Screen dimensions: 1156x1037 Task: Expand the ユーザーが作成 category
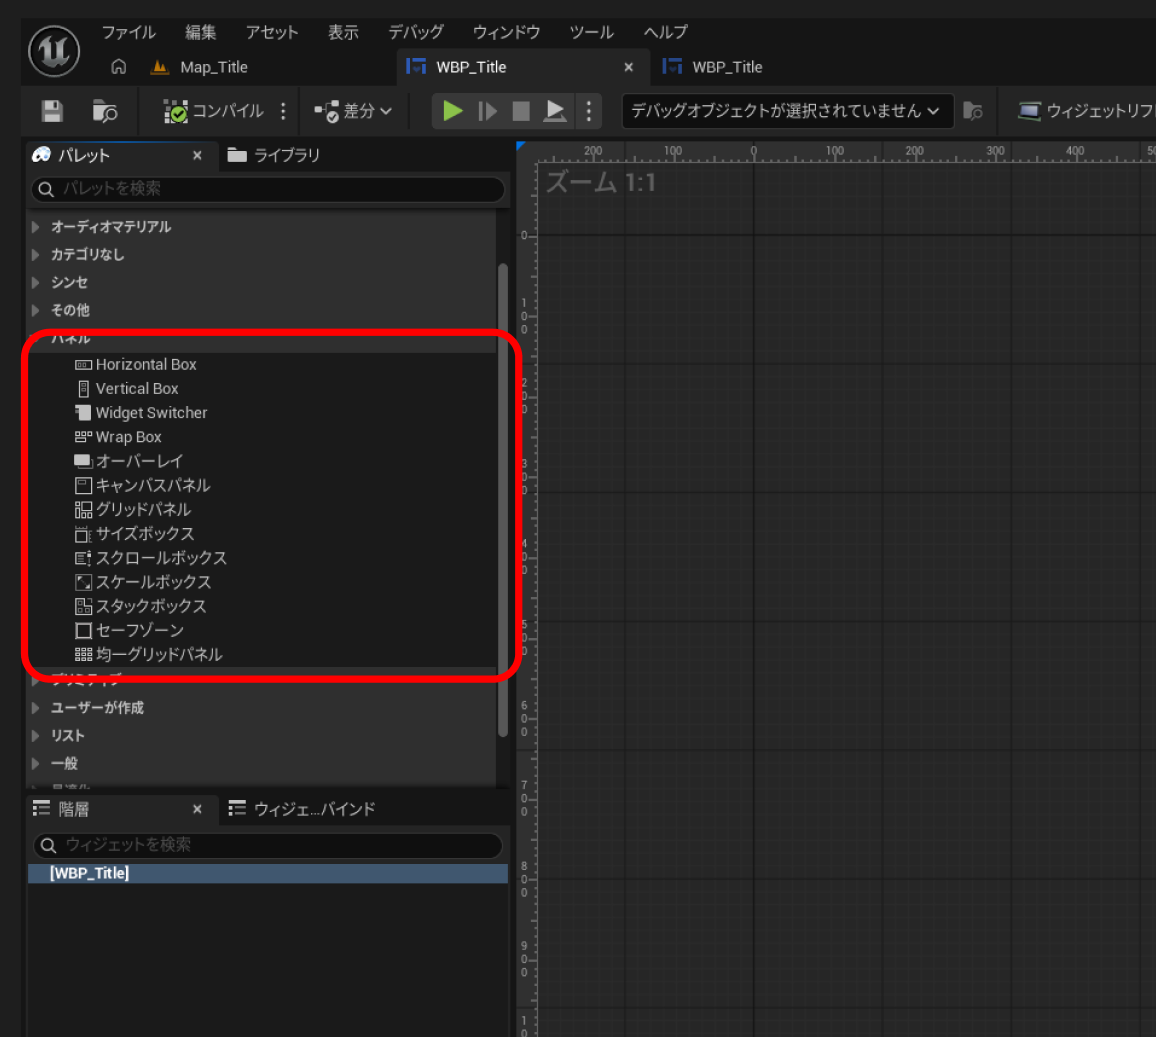coord(97,708)
